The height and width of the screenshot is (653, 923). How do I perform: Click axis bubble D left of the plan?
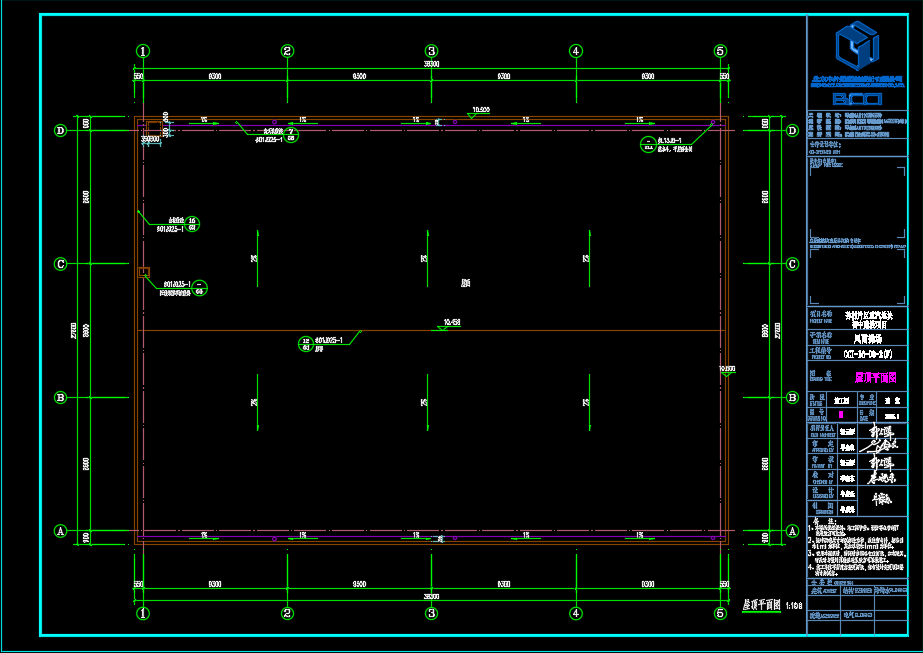tap(61, 131)
